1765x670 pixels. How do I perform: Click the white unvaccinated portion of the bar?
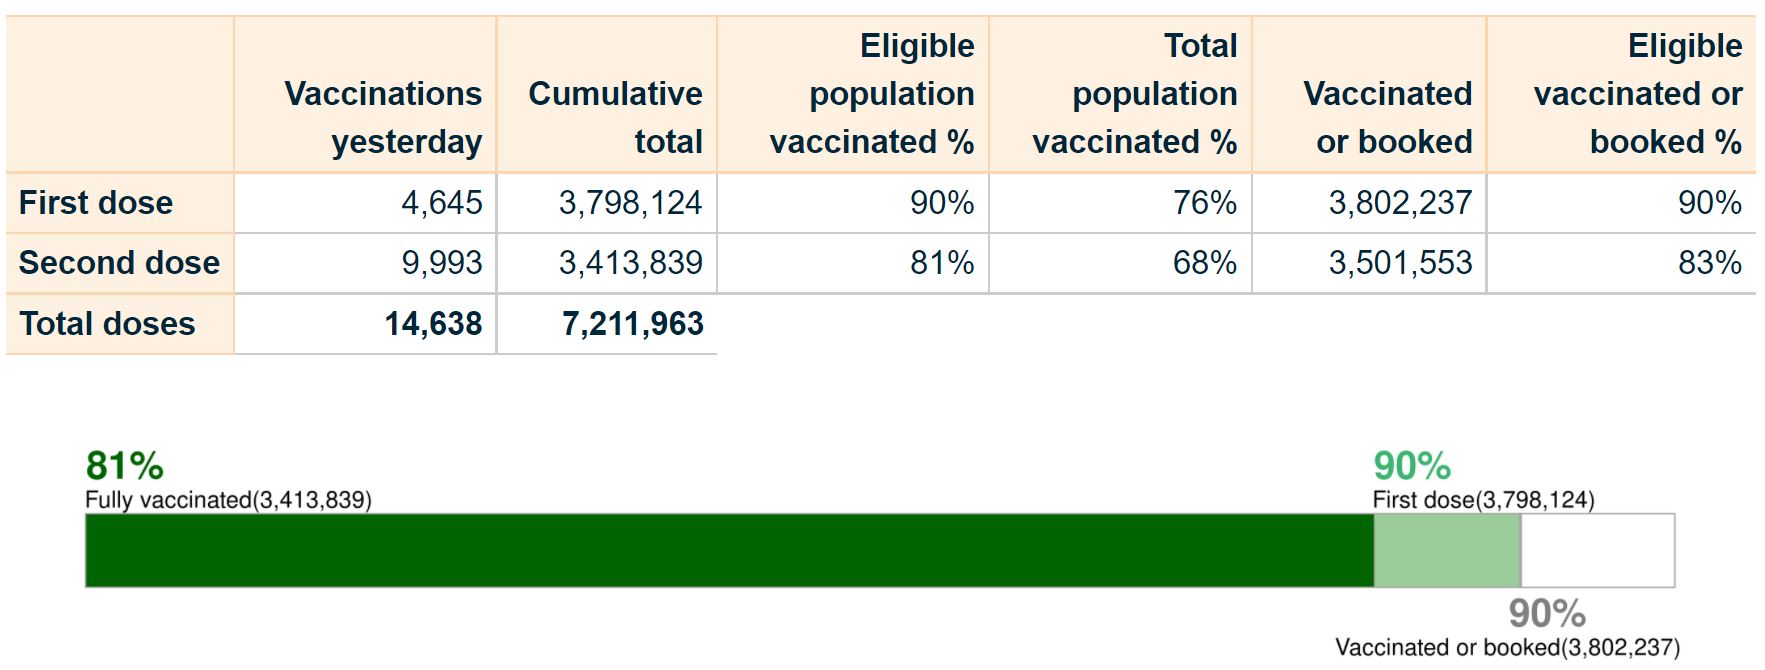[x=1597, y=550]
